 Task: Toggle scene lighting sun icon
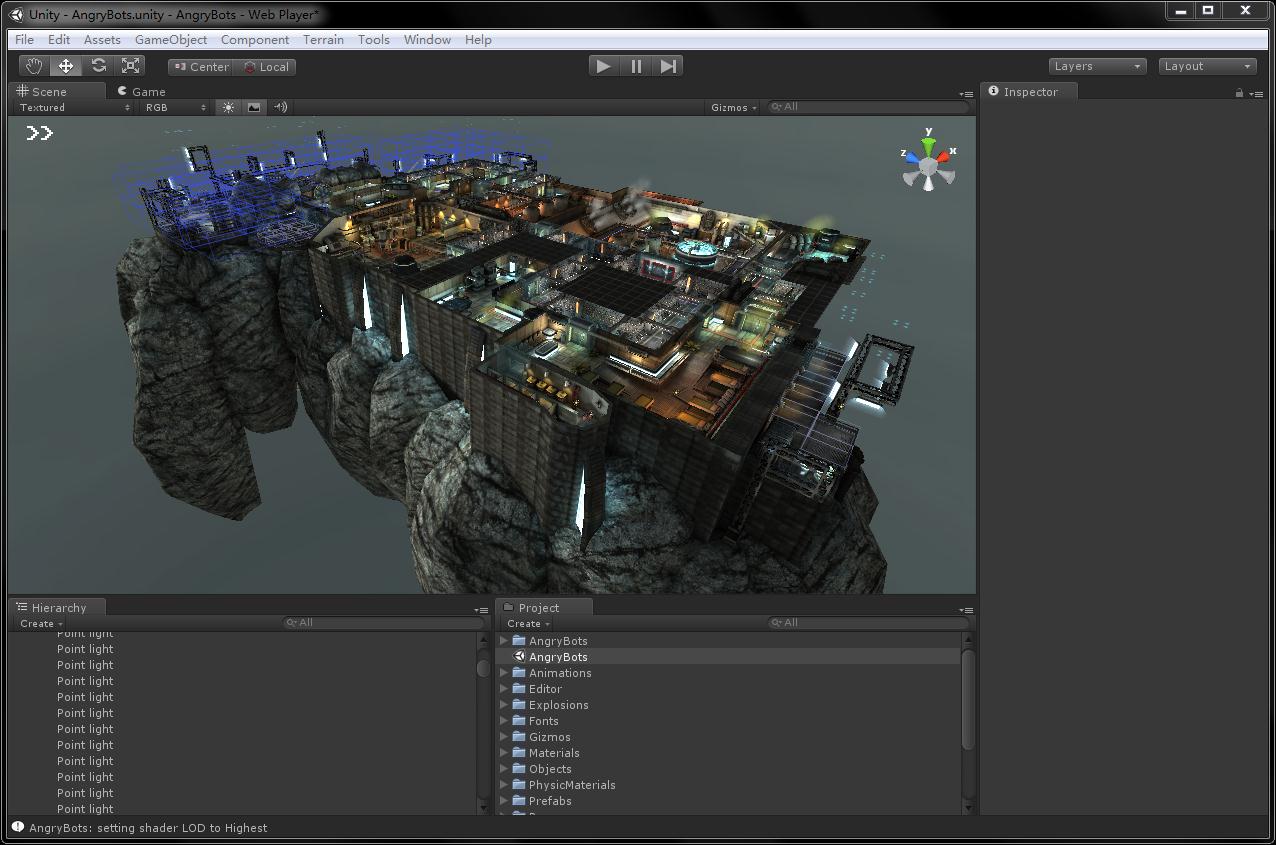pyautogui.click(x=228, y=107)
